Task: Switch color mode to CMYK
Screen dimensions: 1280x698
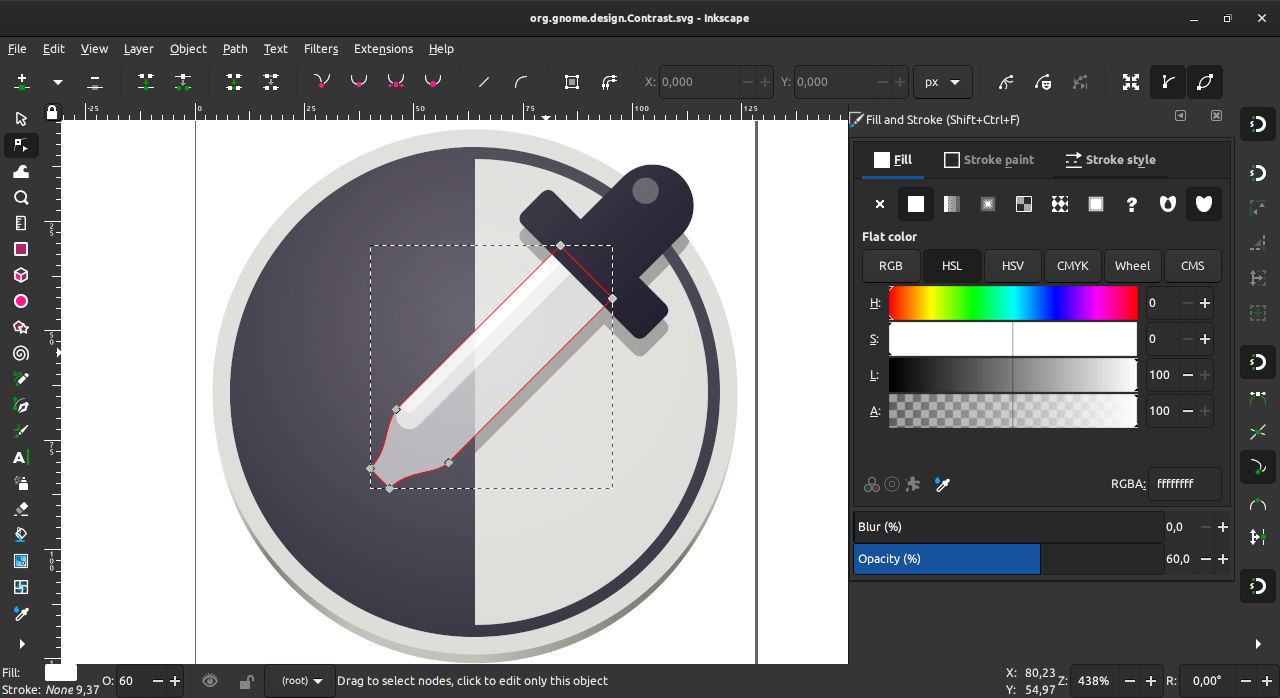Action: [1073, 266]
